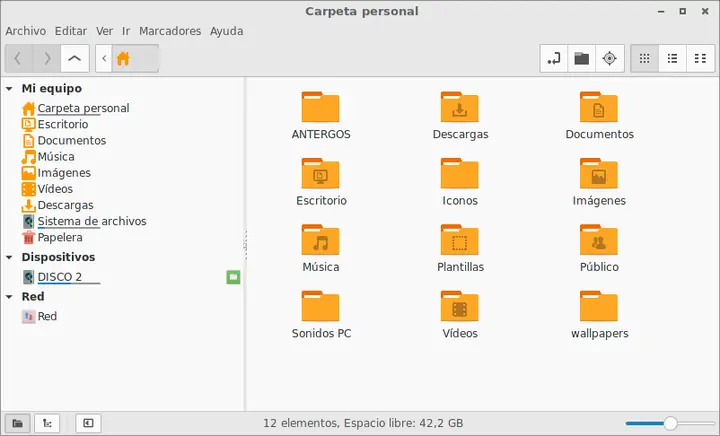Collapse the Red section arrow

tap(9, 297)
